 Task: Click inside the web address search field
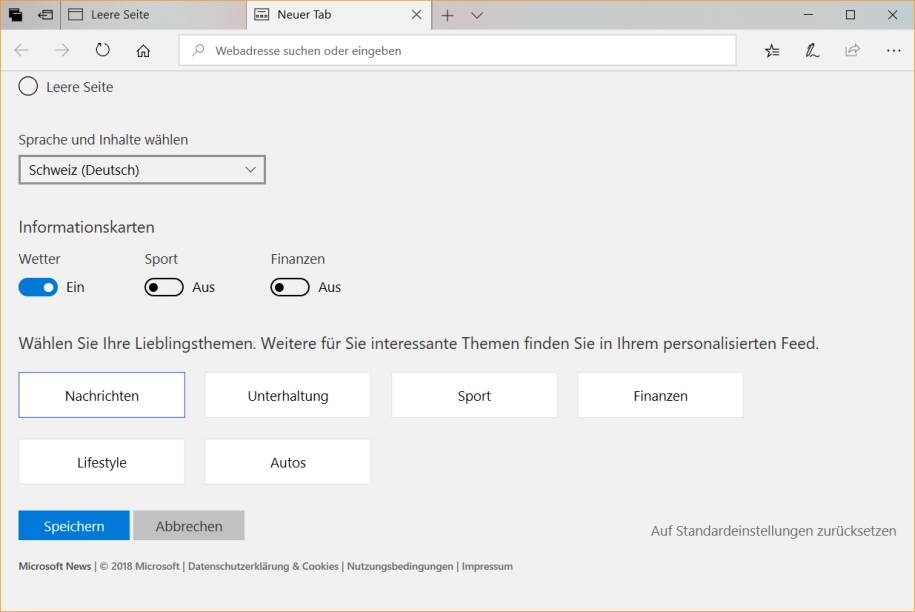(x=457, y=50)
